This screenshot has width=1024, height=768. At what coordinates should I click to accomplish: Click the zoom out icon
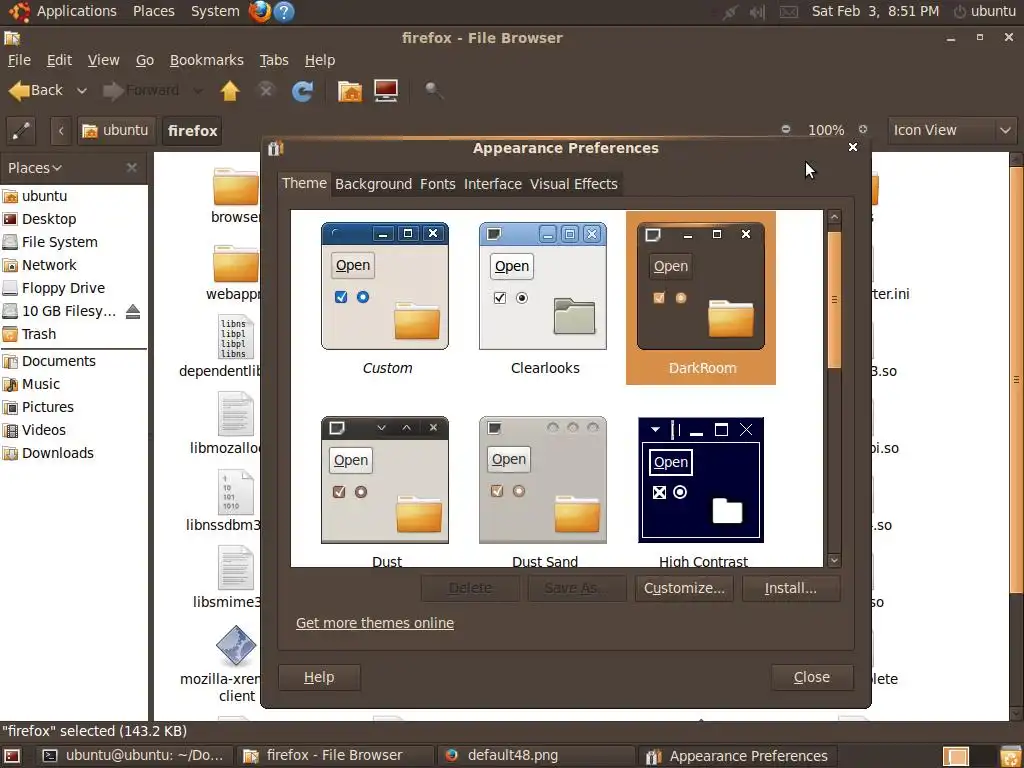click(786, 129)
